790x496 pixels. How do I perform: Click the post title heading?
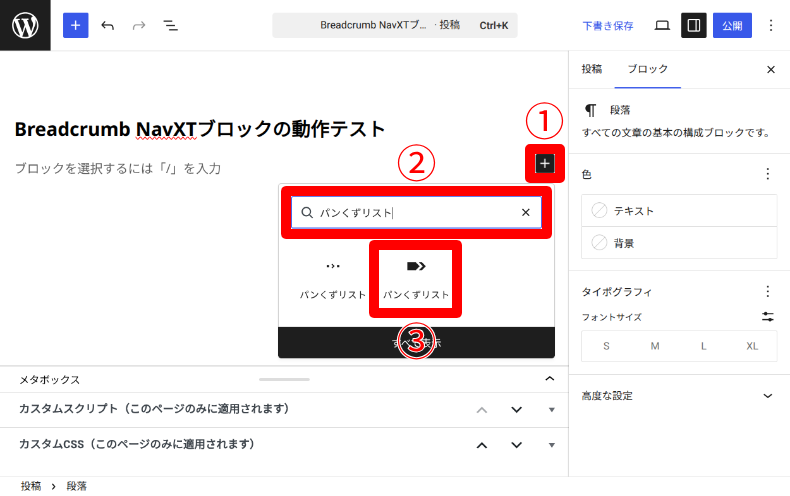click(200, 130)
